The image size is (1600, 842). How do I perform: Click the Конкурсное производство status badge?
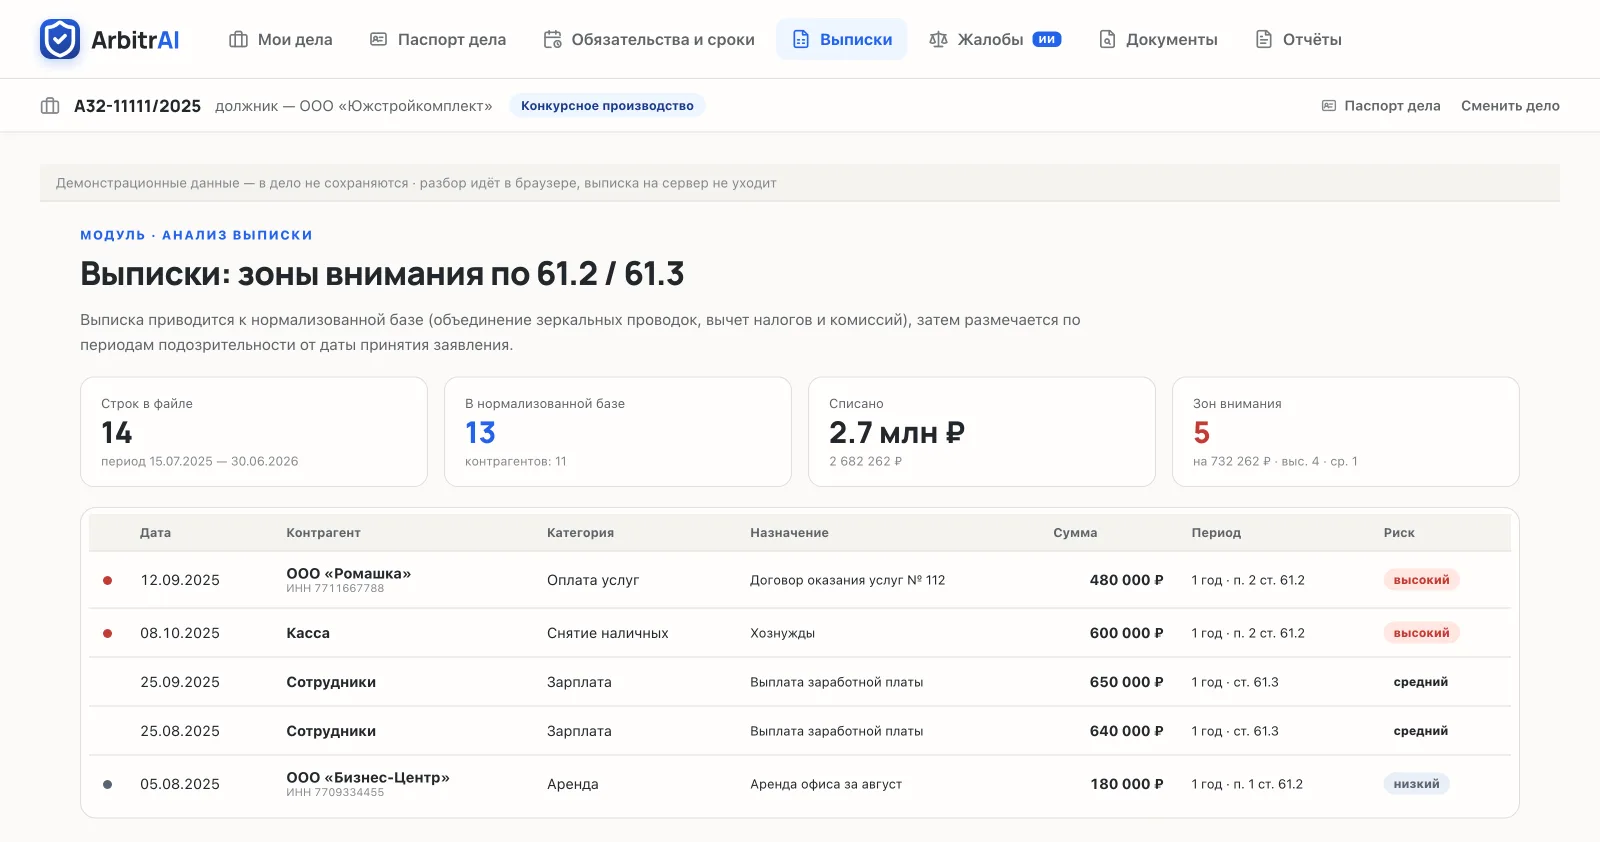[x=607, y=105]
